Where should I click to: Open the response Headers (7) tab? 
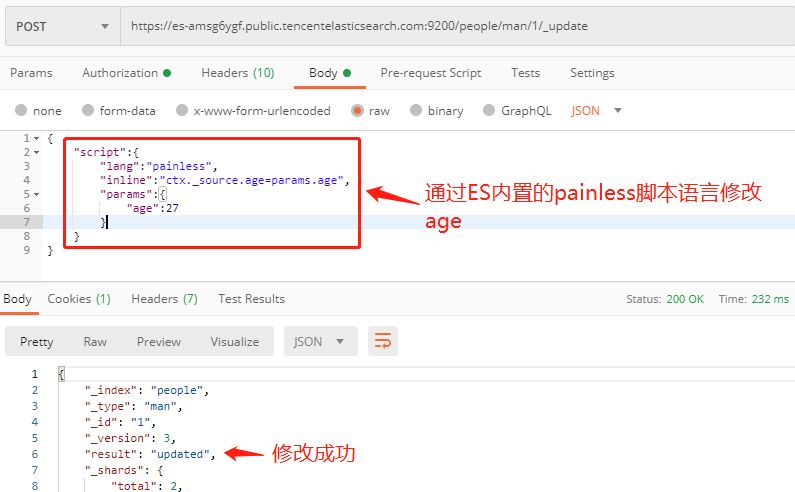164,299
